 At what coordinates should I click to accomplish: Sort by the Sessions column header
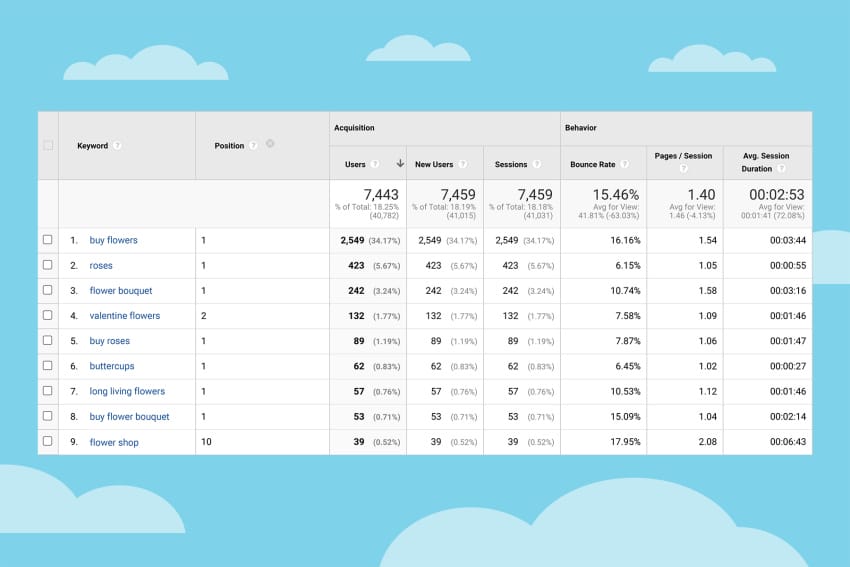511,164
